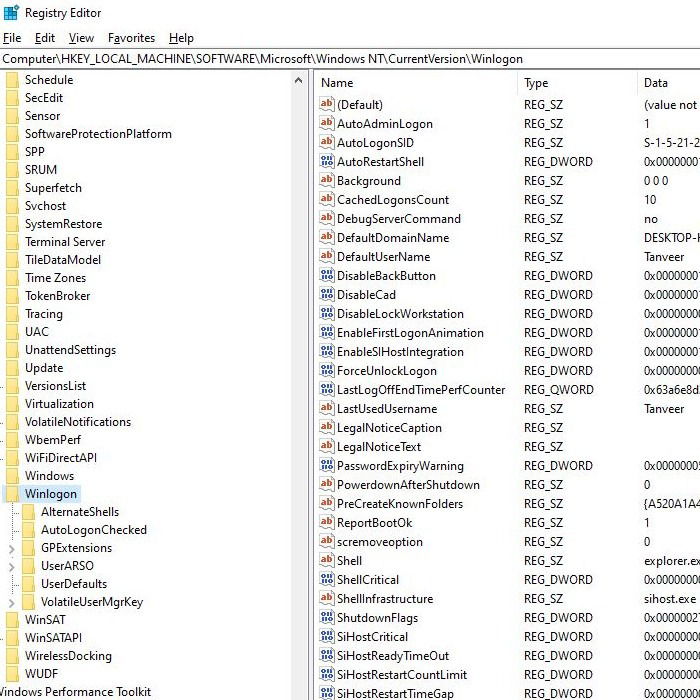Open the Help menu
The width and height of the screenshot is (700, 700).
[x=181, y=38]
